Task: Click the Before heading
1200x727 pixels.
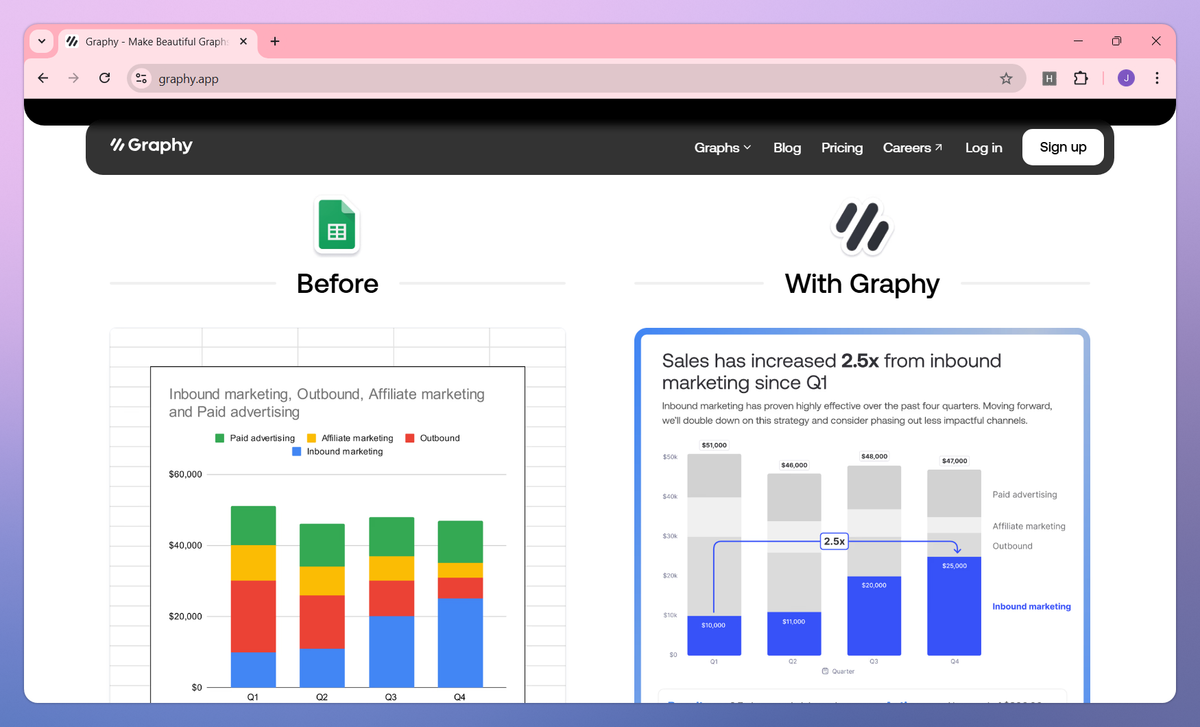Action: (x=338, y=283)
